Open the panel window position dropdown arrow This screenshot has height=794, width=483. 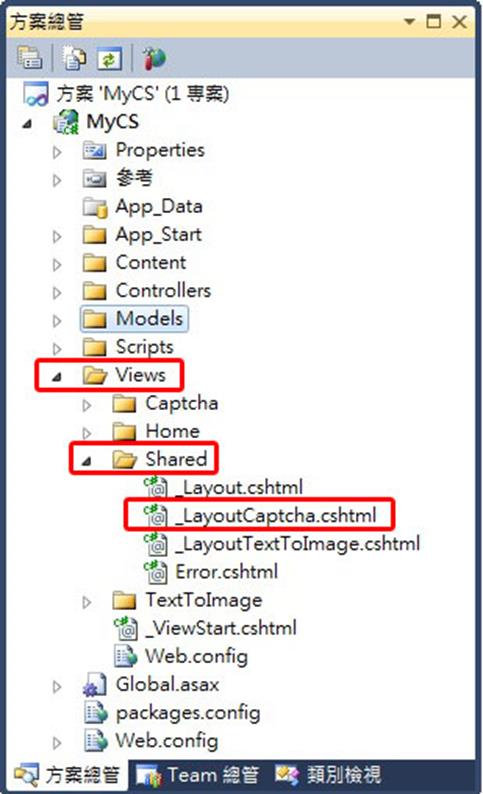[409, 21]
